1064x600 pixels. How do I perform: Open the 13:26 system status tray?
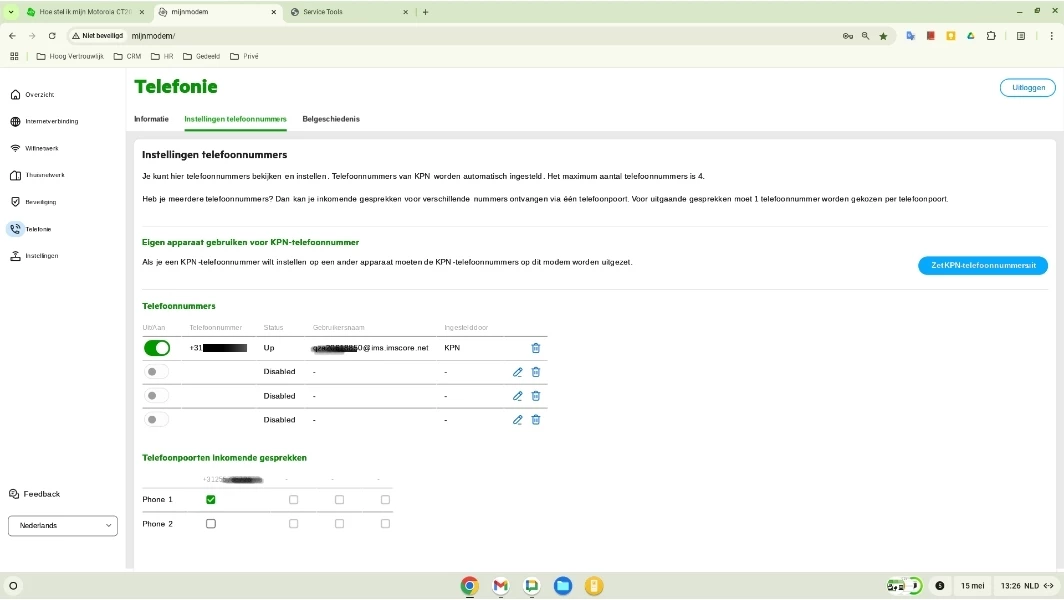[1027, 586]
